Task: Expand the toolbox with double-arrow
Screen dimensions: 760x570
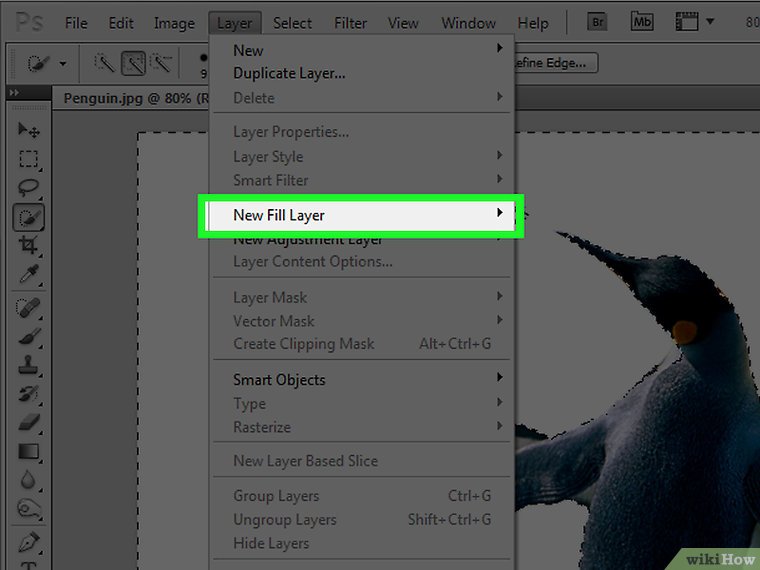Action: click(x=15, y=92)
